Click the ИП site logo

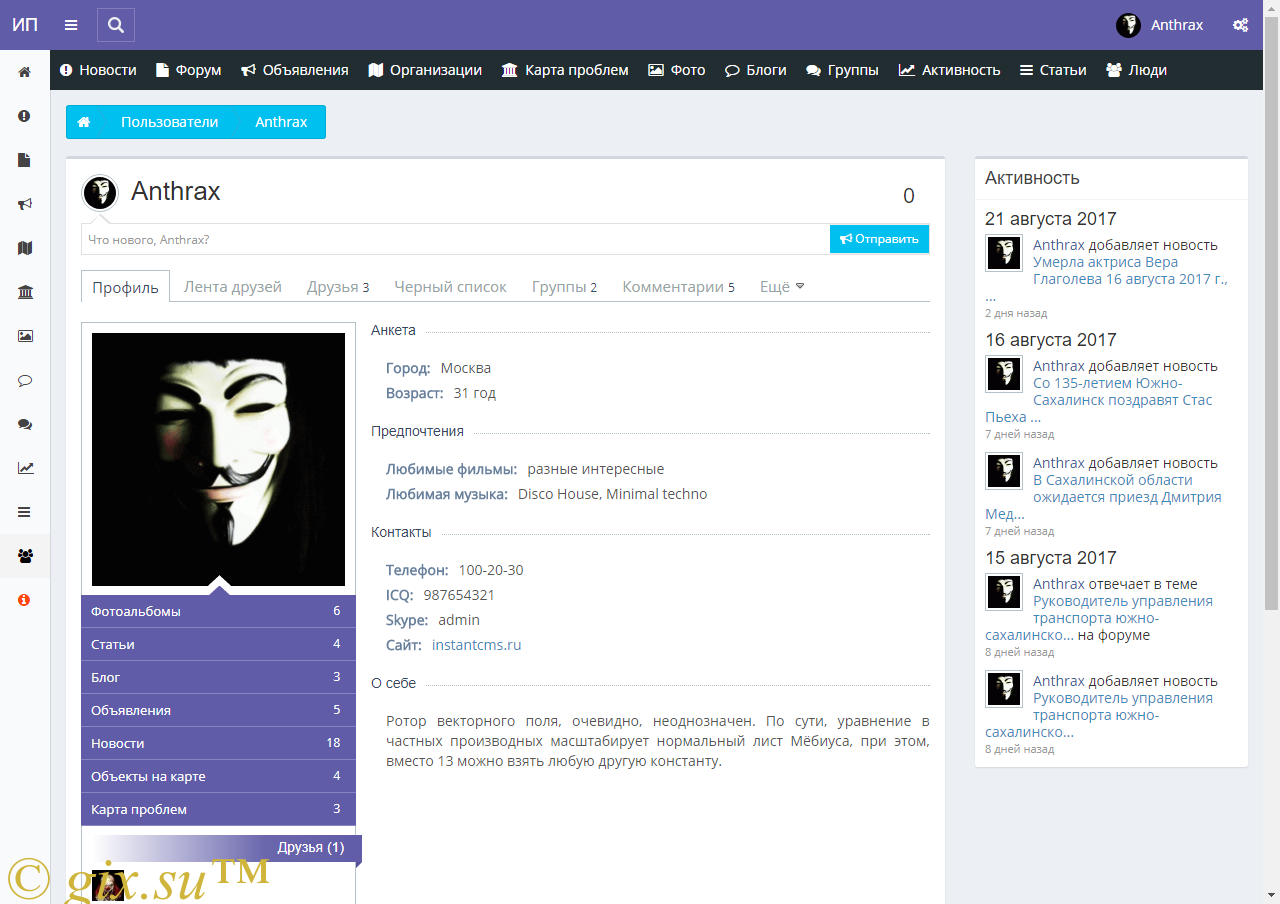click(25, 25)
